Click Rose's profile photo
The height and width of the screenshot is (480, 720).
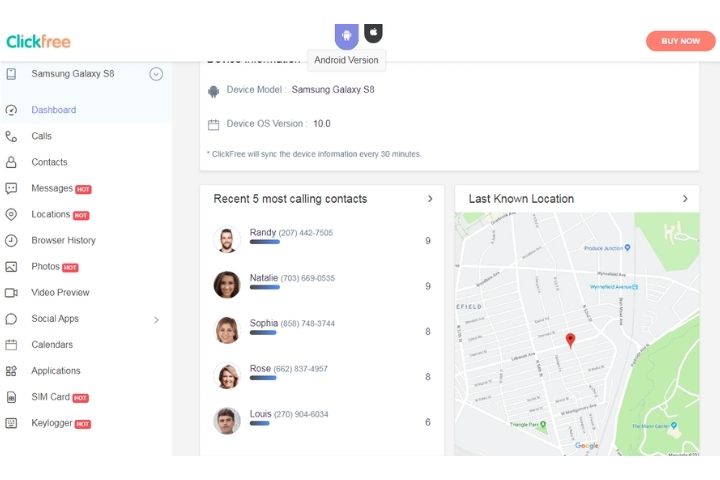point(227,375)
